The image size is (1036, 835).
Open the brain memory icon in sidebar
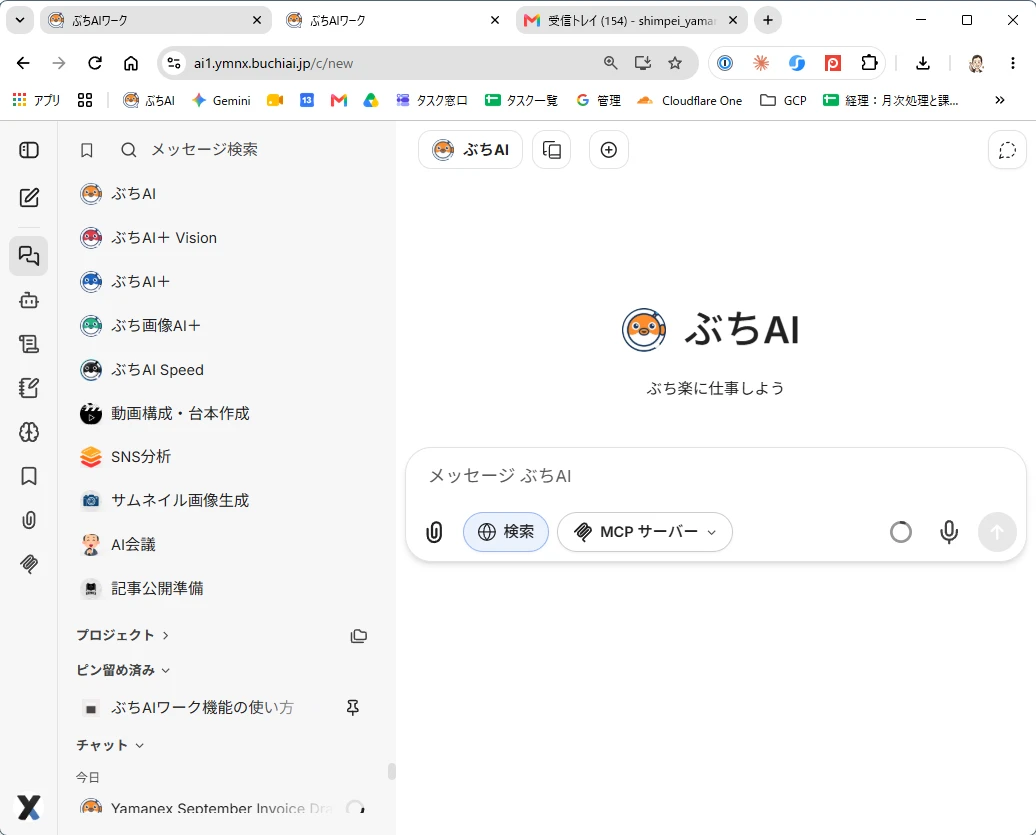coord(28,432)
